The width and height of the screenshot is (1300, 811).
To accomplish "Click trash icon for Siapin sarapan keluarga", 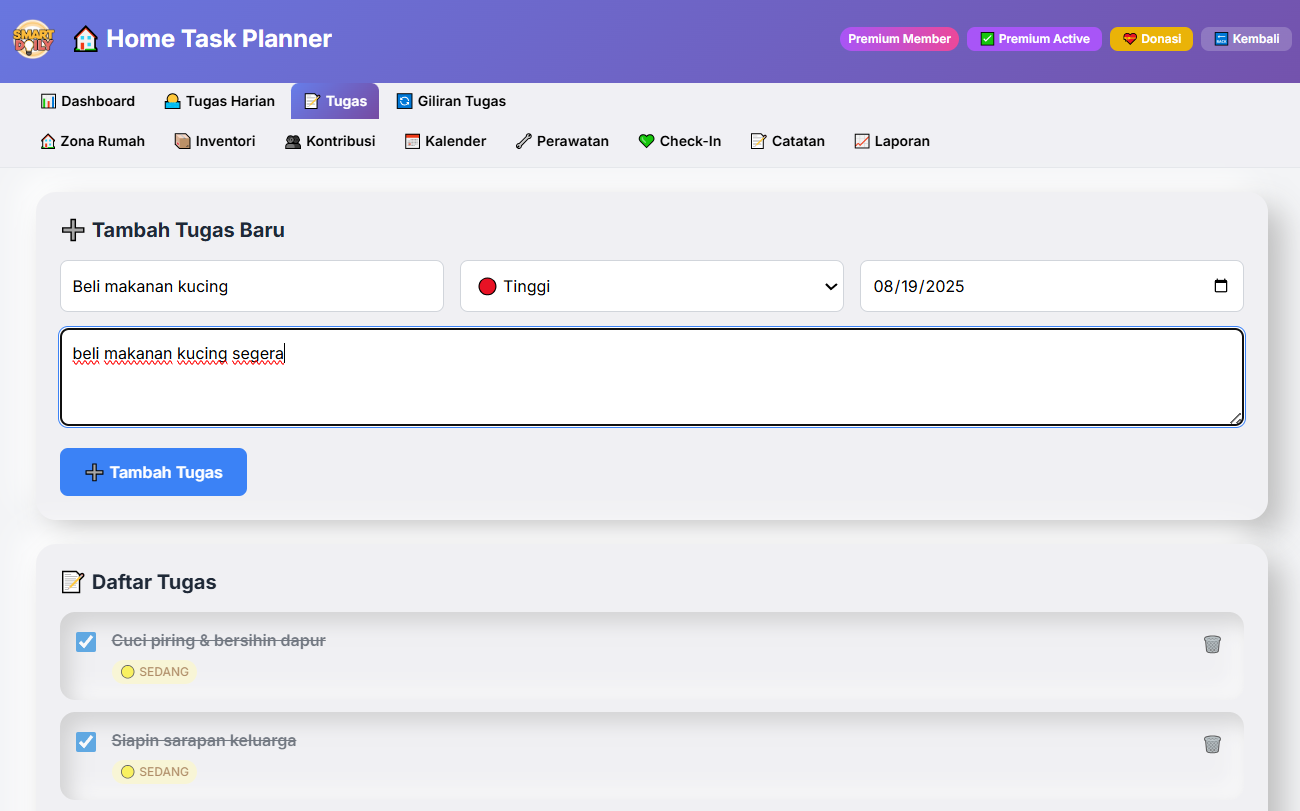I will click(1212, 744).
